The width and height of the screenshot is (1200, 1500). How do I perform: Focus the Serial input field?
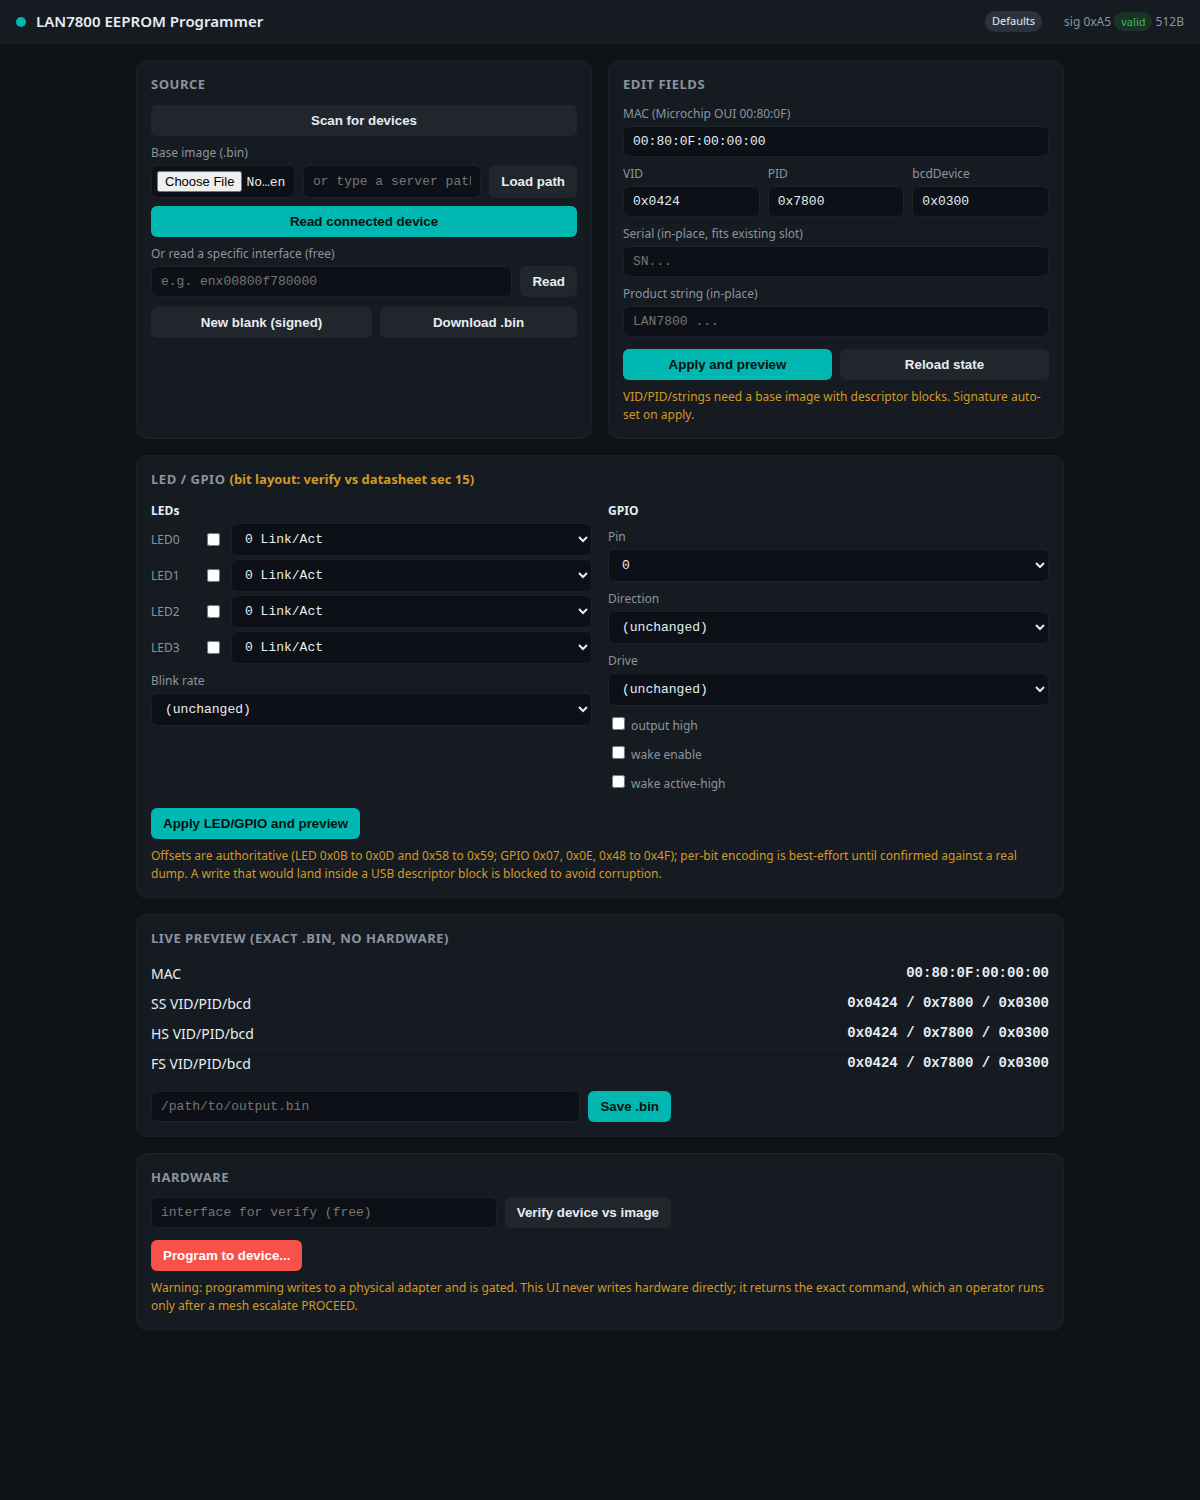point(836,261)
